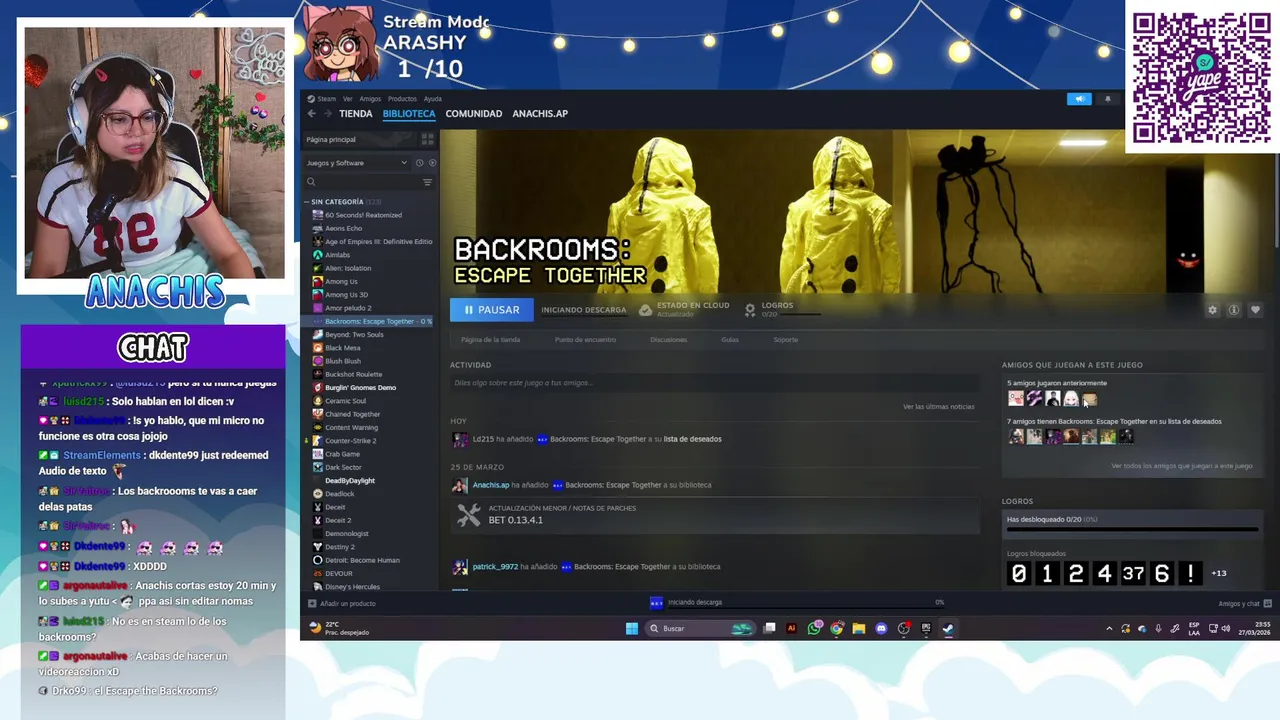Click Añadir un producto button

341,603
